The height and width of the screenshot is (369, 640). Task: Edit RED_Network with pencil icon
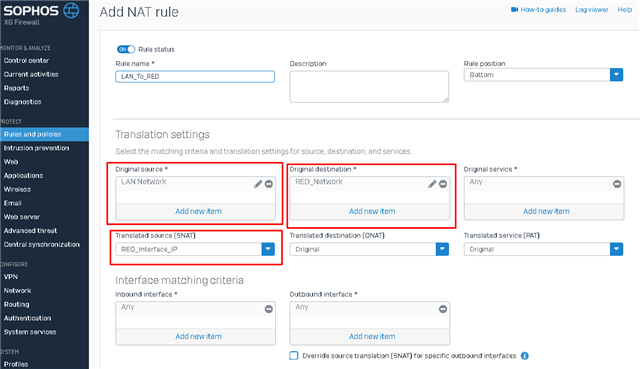pyautogui.click(x=432, y=184)
